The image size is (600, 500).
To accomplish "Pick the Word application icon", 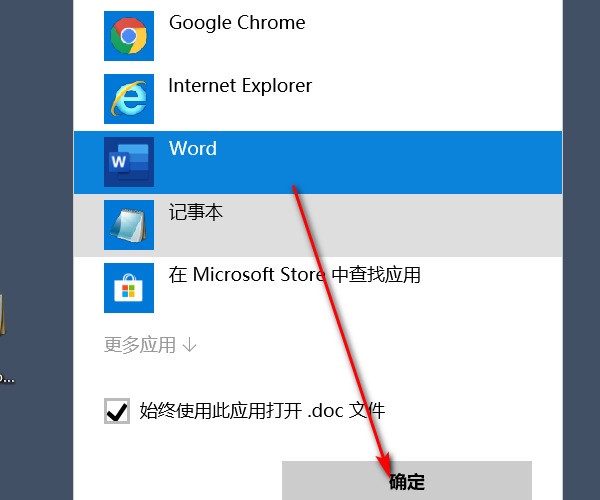I will 129,162.
